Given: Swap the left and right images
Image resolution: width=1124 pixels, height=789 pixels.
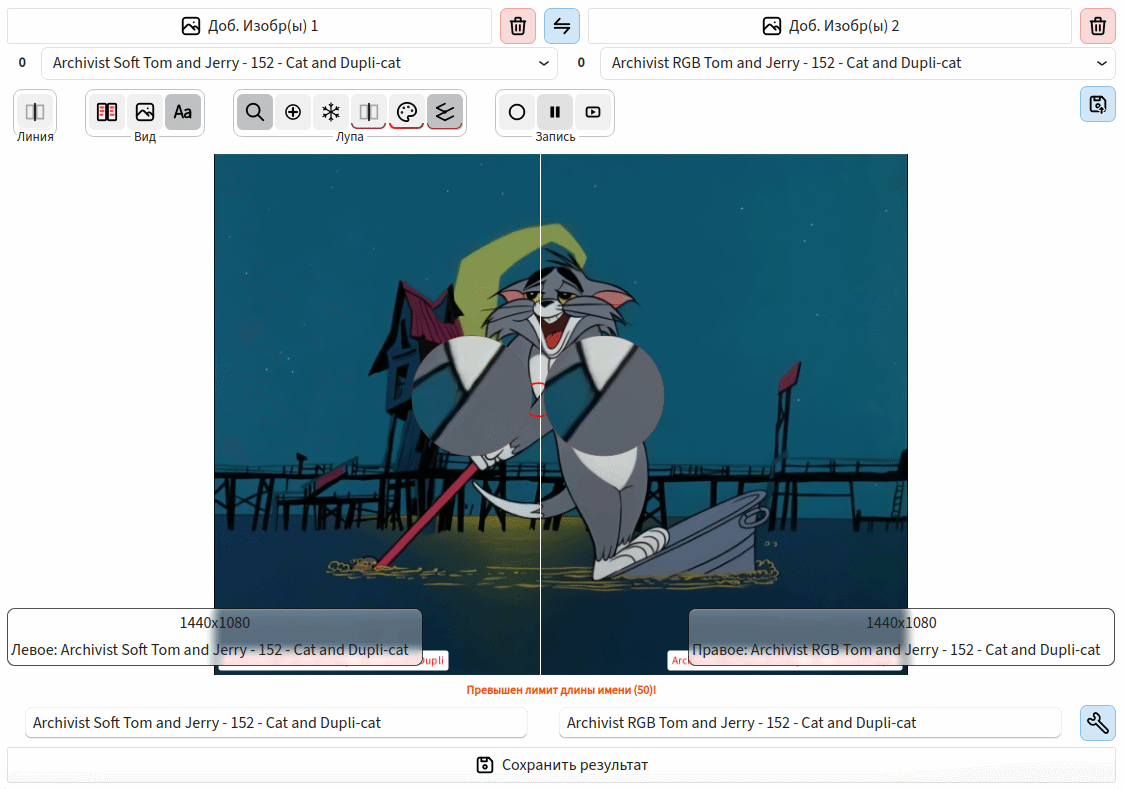Looking at the screenshot, I should click(562, 27).
